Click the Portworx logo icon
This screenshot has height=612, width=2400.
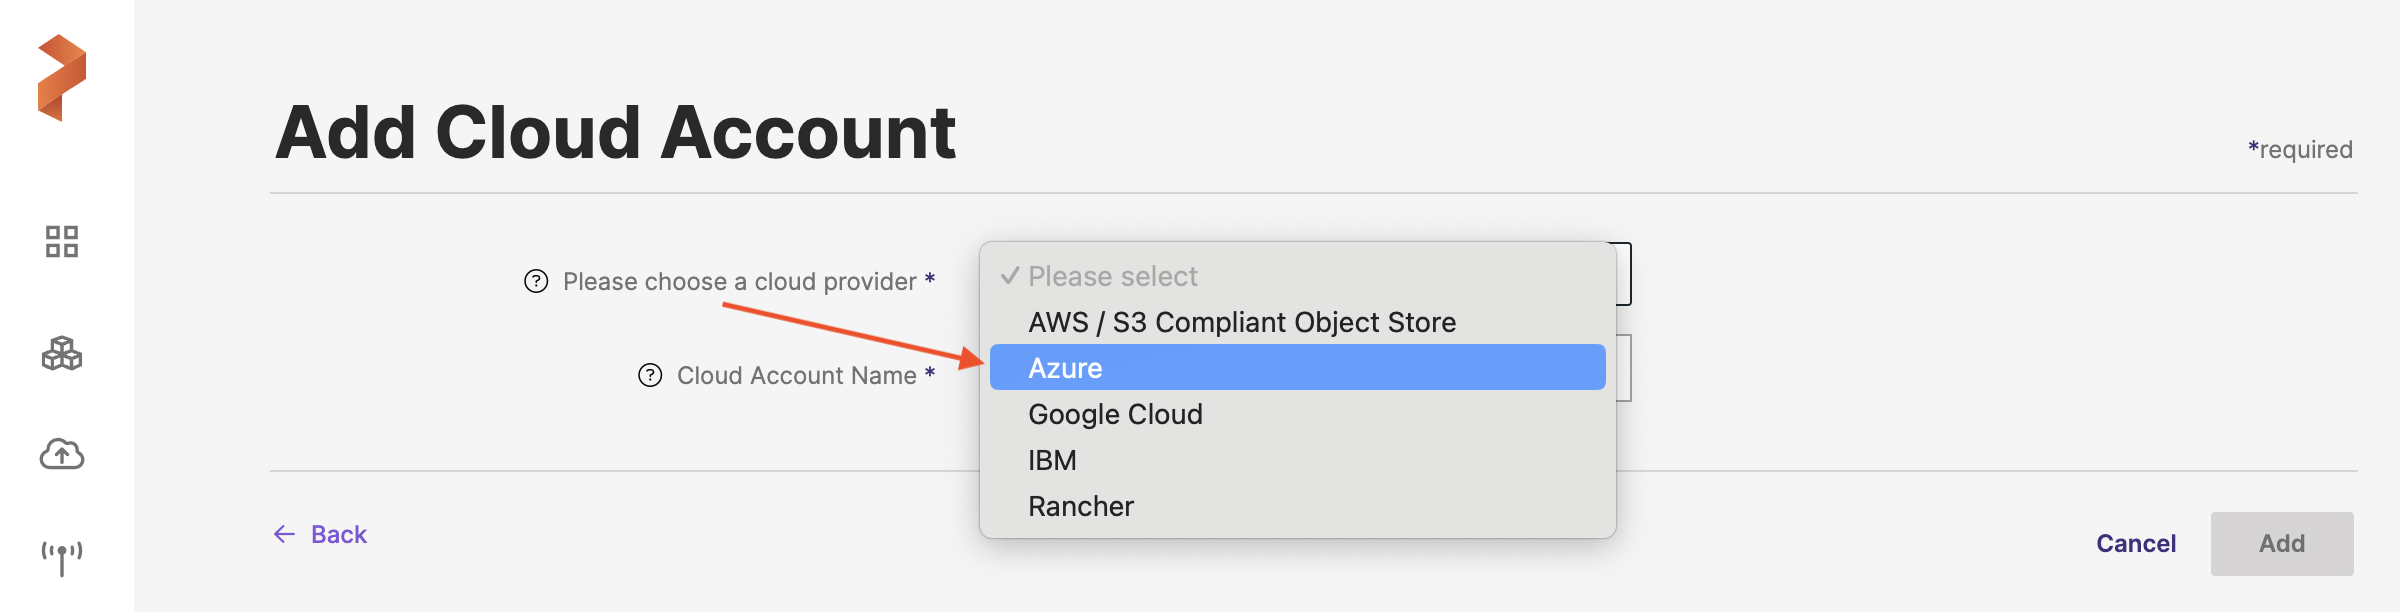click(x=62, y=78)
